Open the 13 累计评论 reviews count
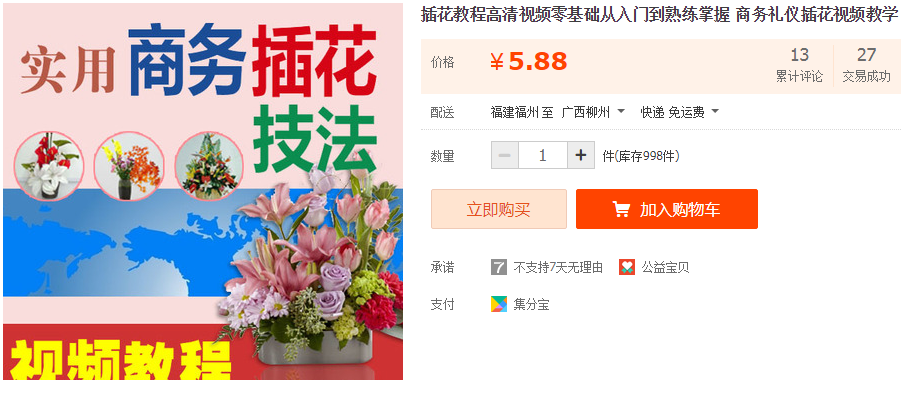Viewport: 907px width, 403px height. [799, 65]
